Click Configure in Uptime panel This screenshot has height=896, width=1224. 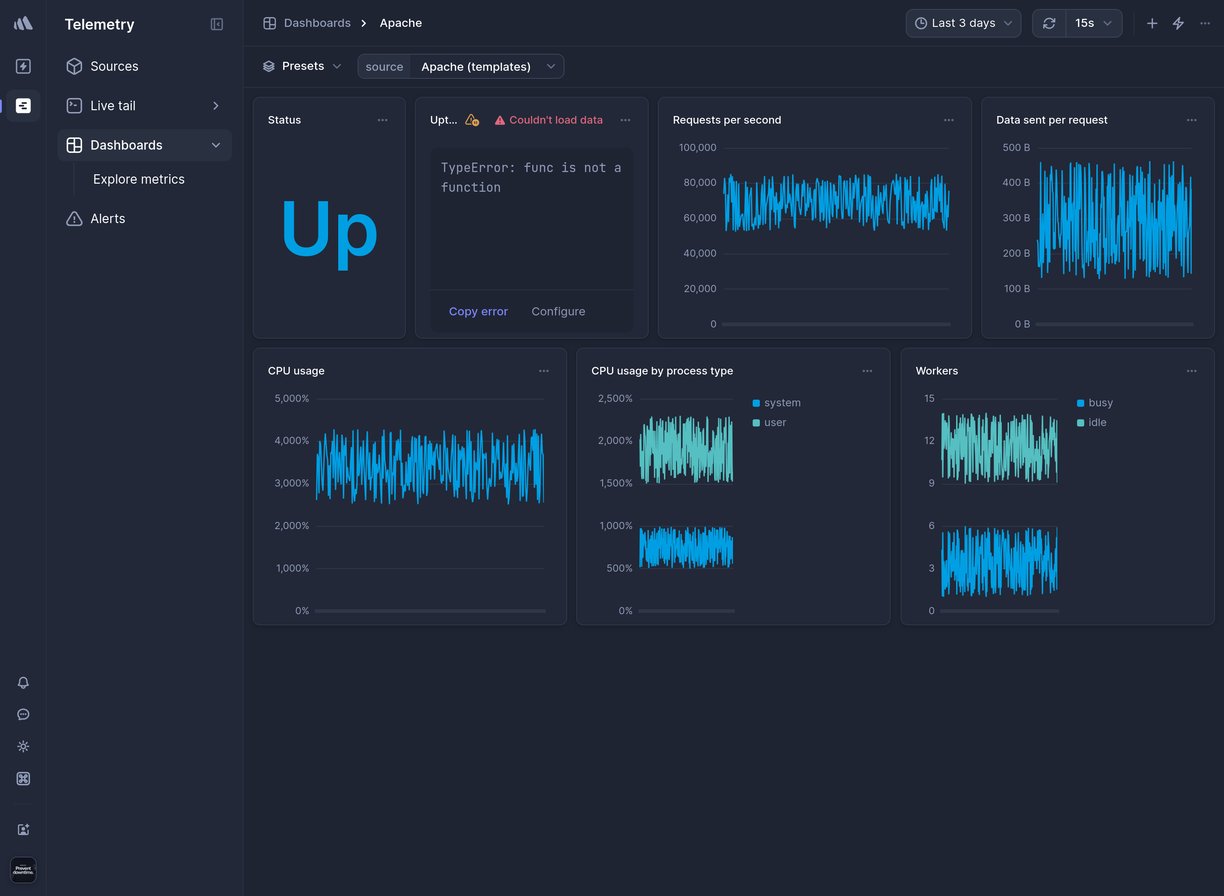[558, 311]
